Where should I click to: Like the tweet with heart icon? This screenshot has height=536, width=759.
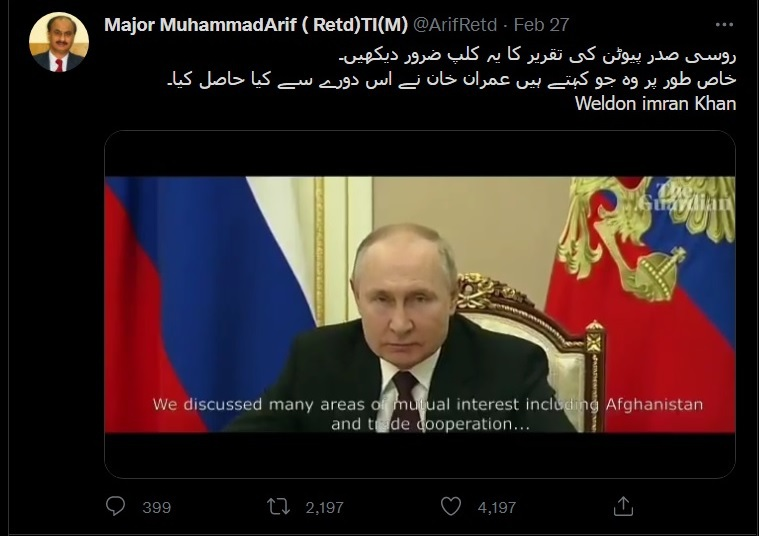point(451,506)
